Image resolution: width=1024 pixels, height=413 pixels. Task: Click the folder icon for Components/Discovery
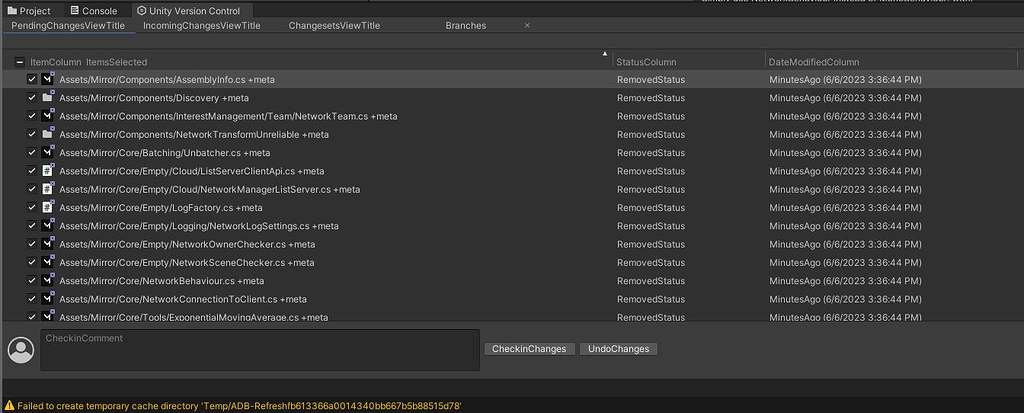pos(47,98)
